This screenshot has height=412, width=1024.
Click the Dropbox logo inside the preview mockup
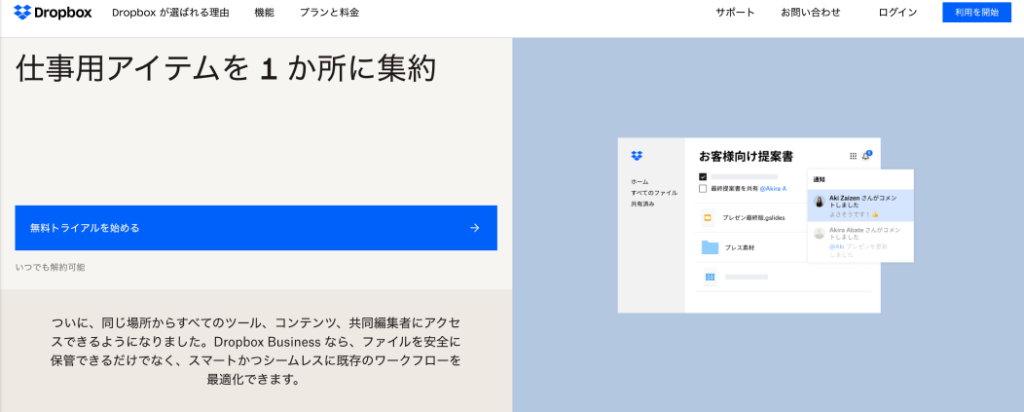point(637,155)
